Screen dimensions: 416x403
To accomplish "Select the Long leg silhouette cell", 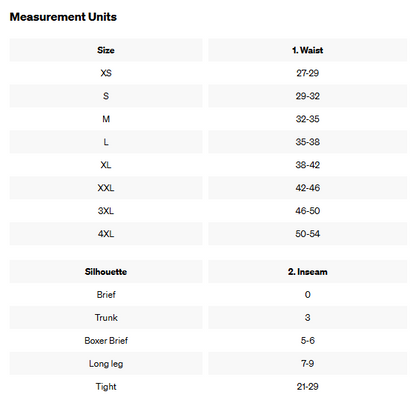I will coord(106,364).
